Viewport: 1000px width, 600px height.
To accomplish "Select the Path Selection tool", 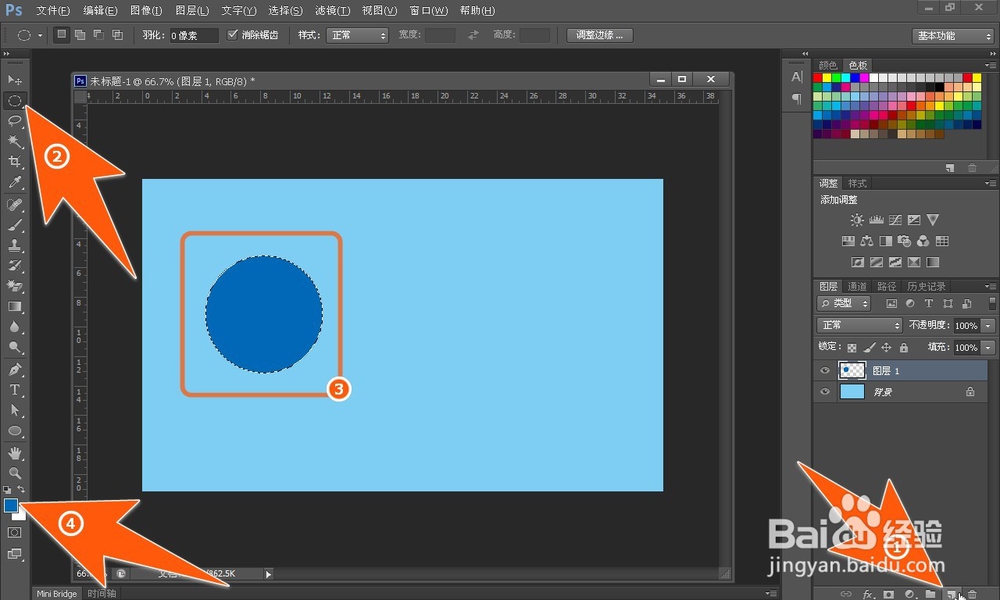I will click(15, 410).
